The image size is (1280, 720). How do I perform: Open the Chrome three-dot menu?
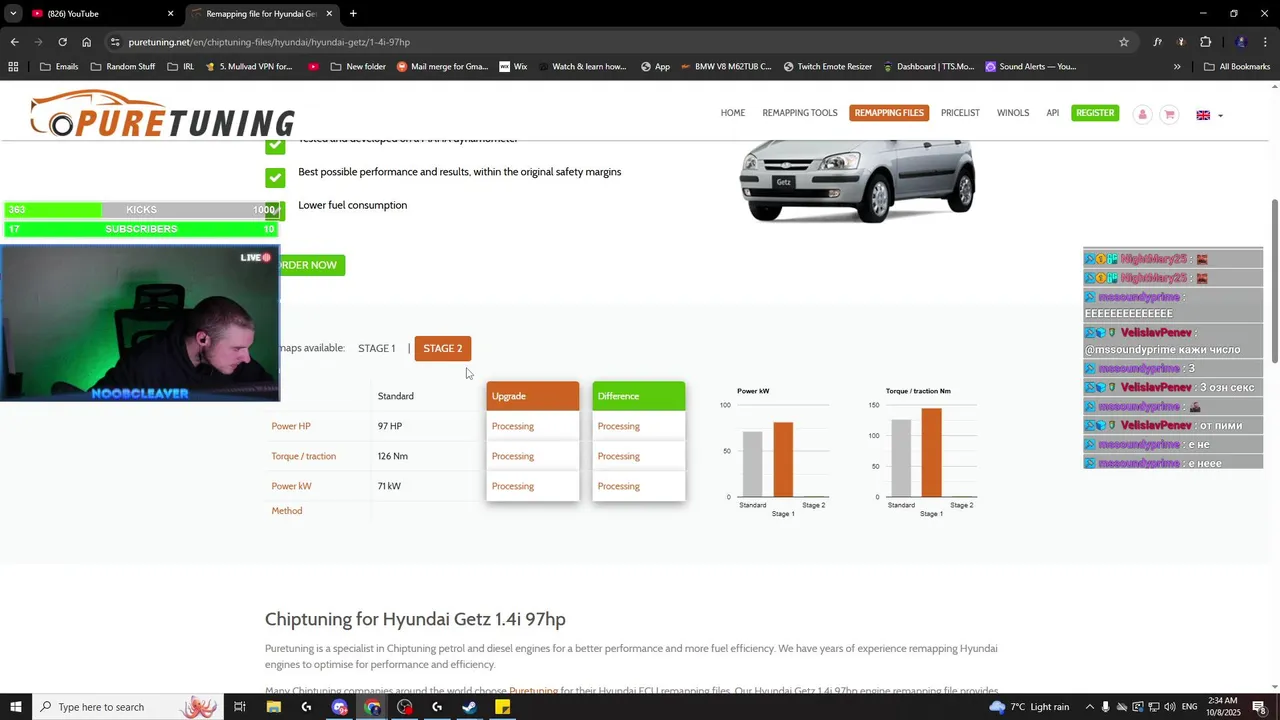pos(1265,42)
